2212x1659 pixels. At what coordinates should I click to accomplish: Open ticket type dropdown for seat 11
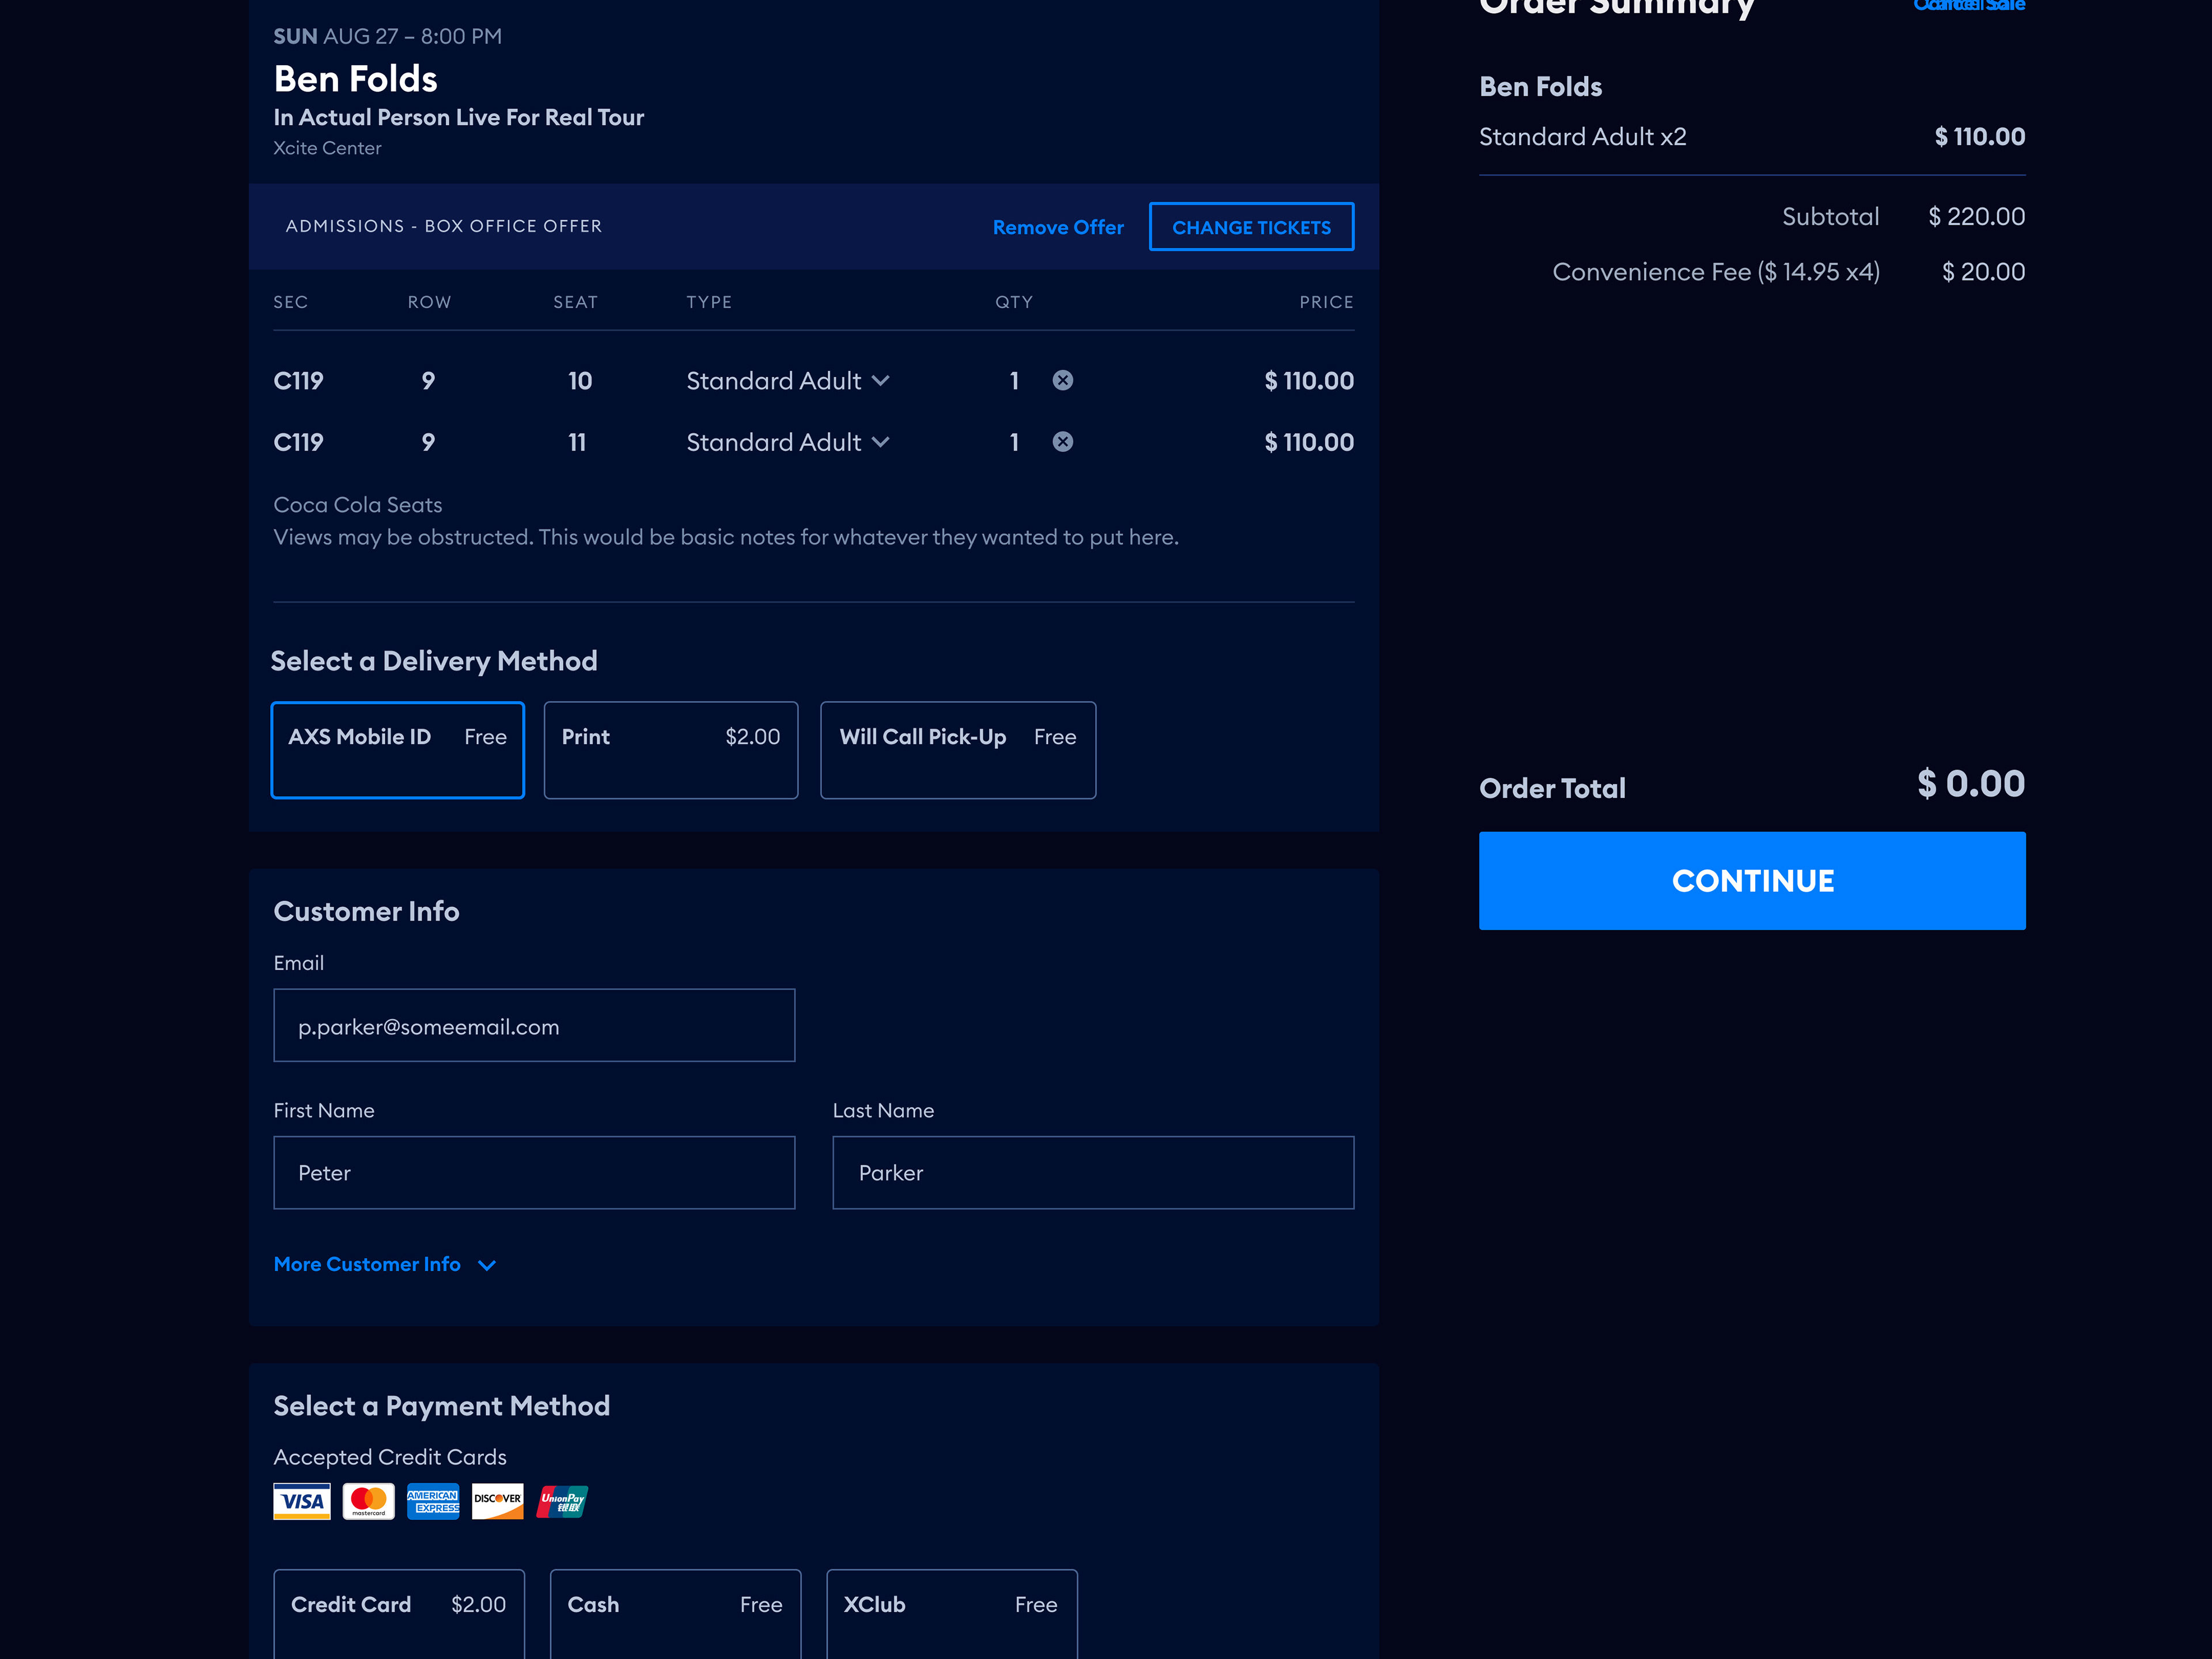pos(788,442)
